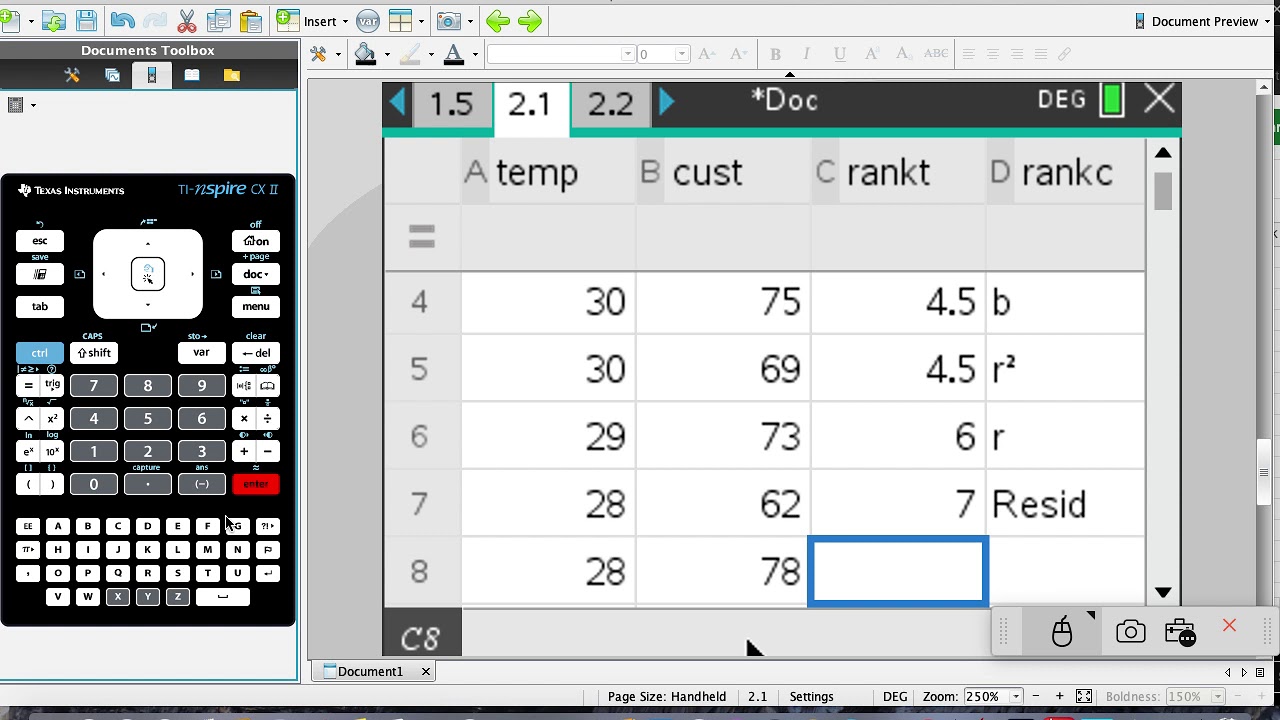Switch to page 2.2 tab
The image size is (1280, 720).
click(x=610, y=104)
